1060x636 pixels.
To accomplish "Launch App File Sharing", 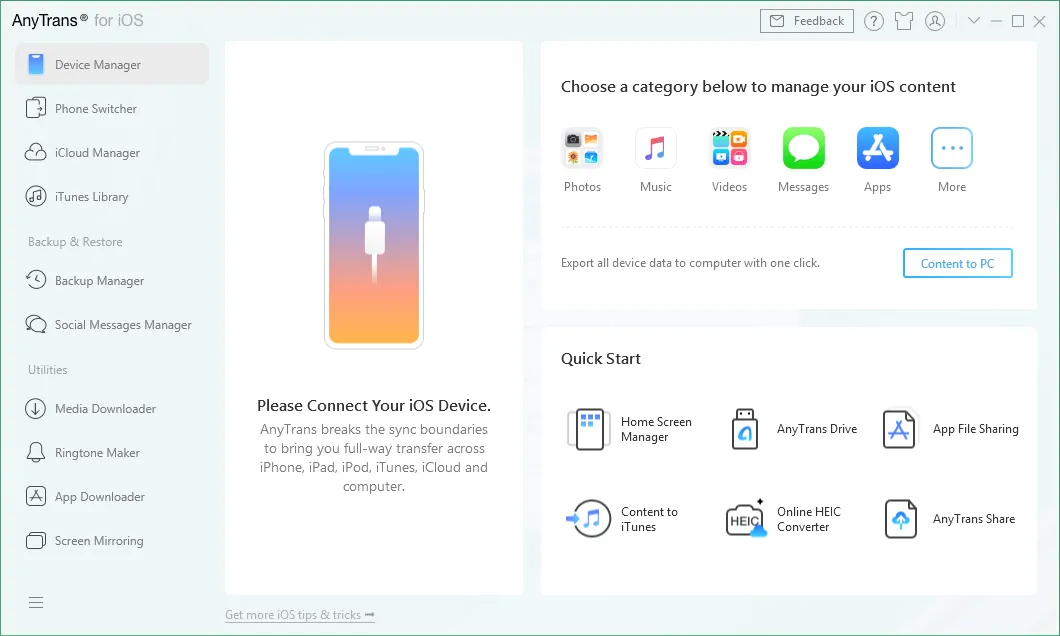I will (950, 429).
